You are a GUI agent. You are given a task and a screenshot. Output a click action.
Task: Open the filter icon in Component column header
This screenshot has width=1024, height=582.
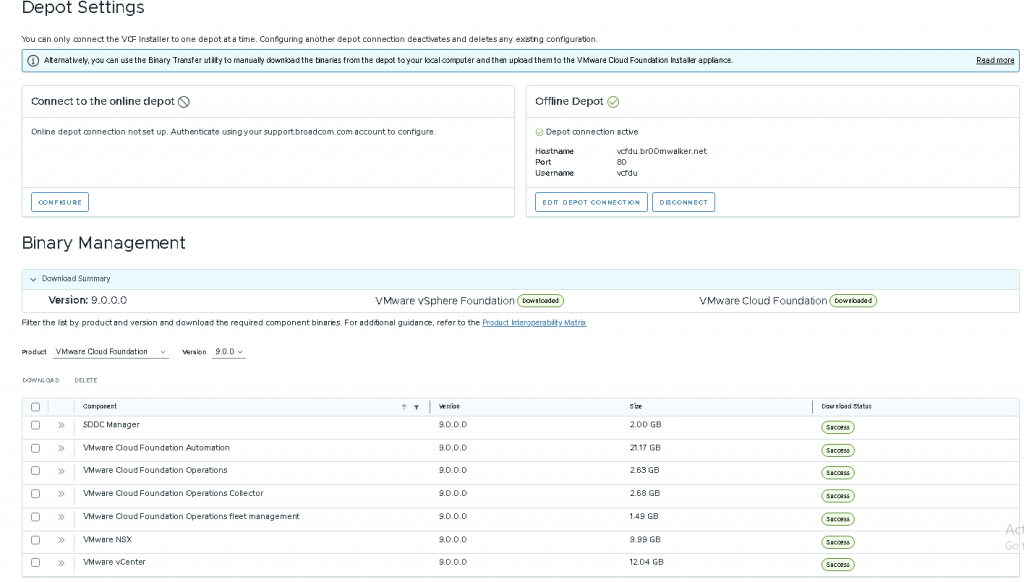click(417, 407)
